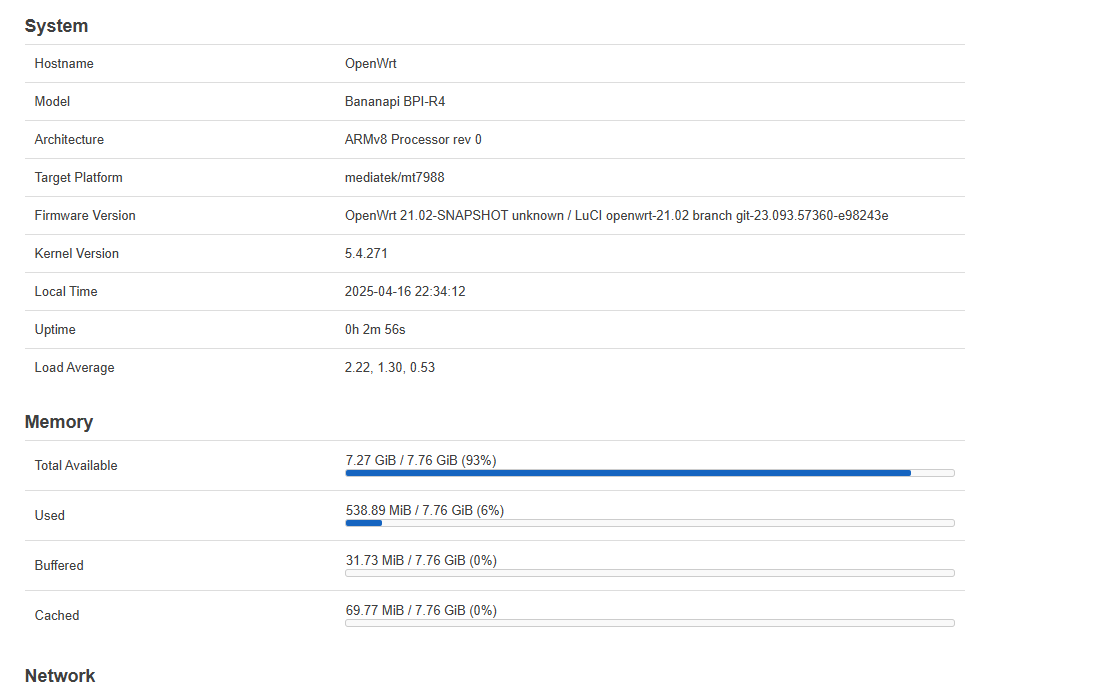Click the kernel version 5.4.271
The image size is (1107, 682).
[x=366, y=254]
